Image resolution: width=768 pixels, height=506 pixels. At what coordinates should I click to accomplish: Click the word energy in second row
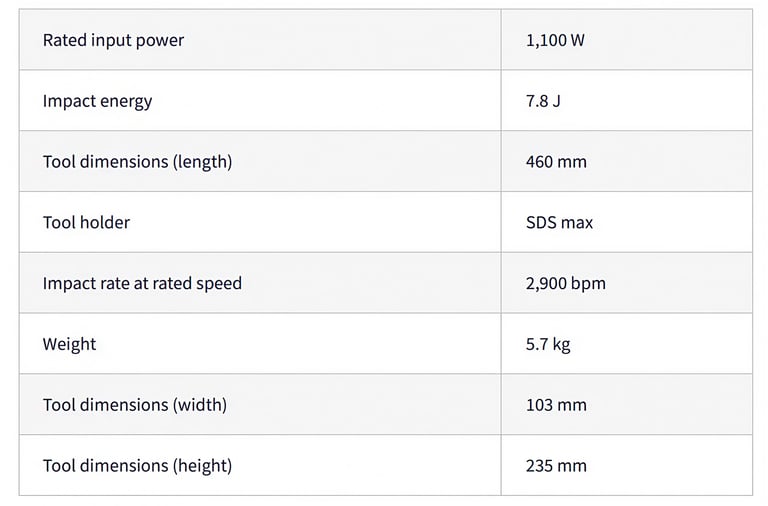(x=124, y=102)
